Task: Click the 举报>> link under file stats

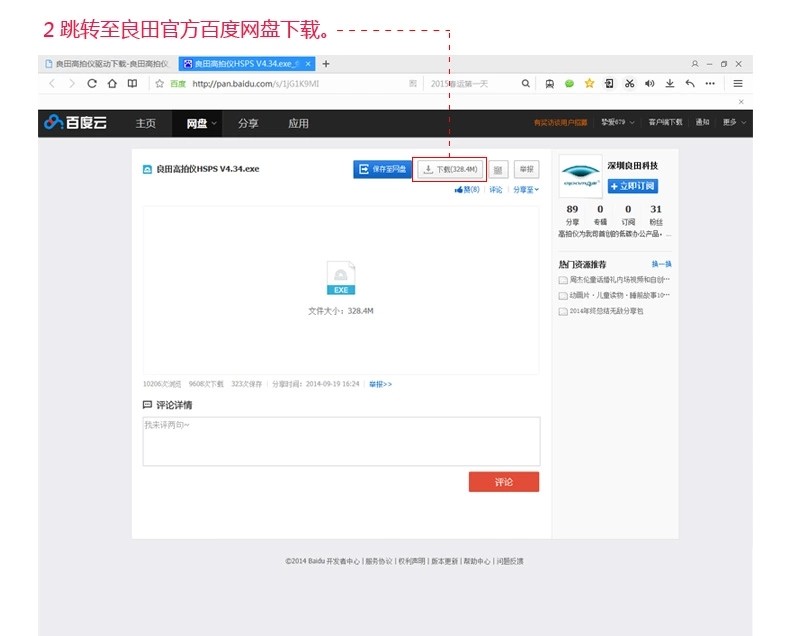Action: pos(380,384)
